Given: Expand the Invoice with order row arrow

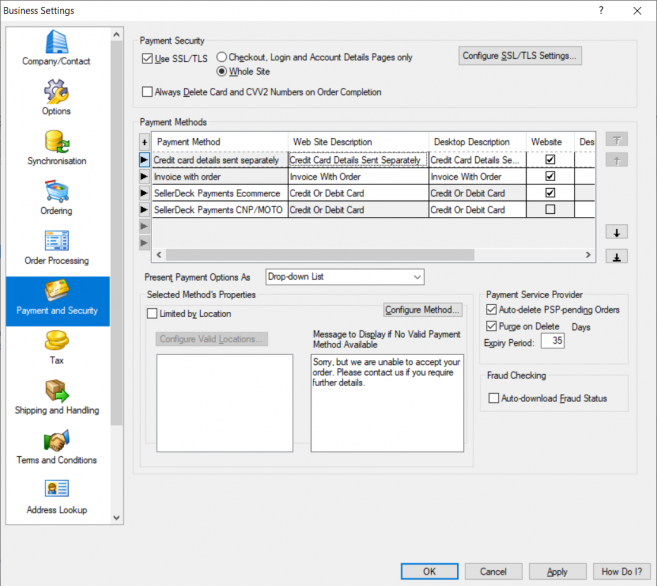Looking at the screenshot, I should (144, 177).
